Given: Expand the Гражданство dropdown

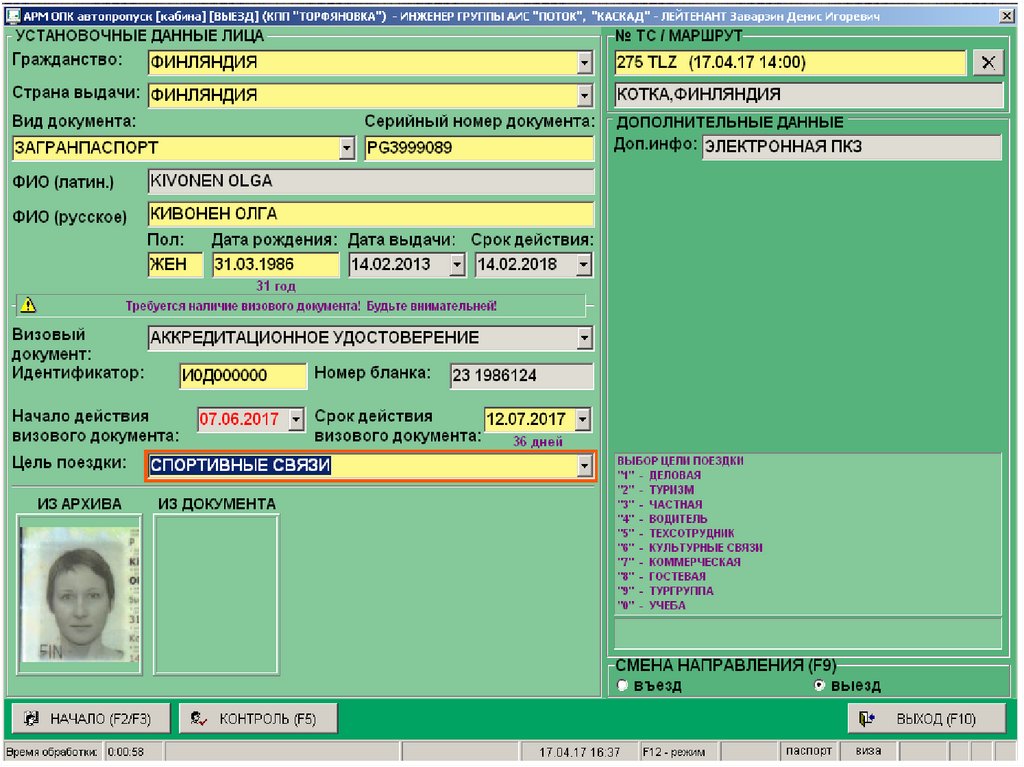Looking at the screenshot, I should point(585,63).
